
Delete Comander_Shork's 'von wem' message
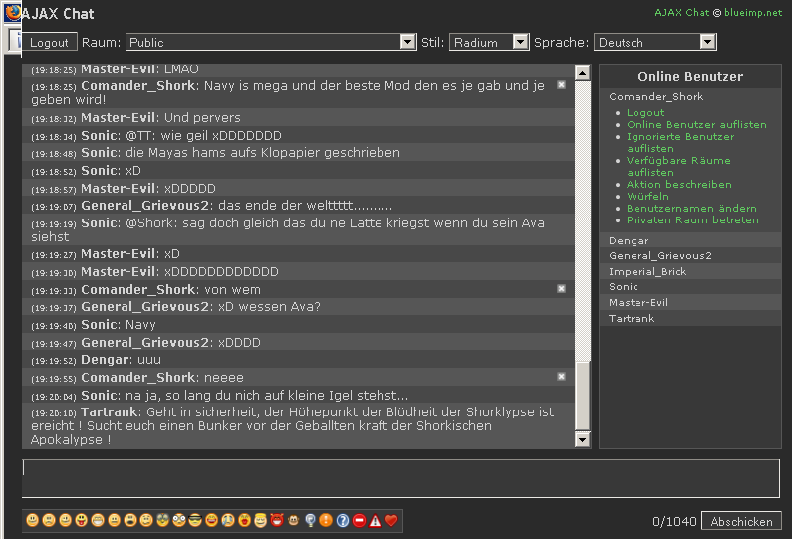tap(561, 288)
